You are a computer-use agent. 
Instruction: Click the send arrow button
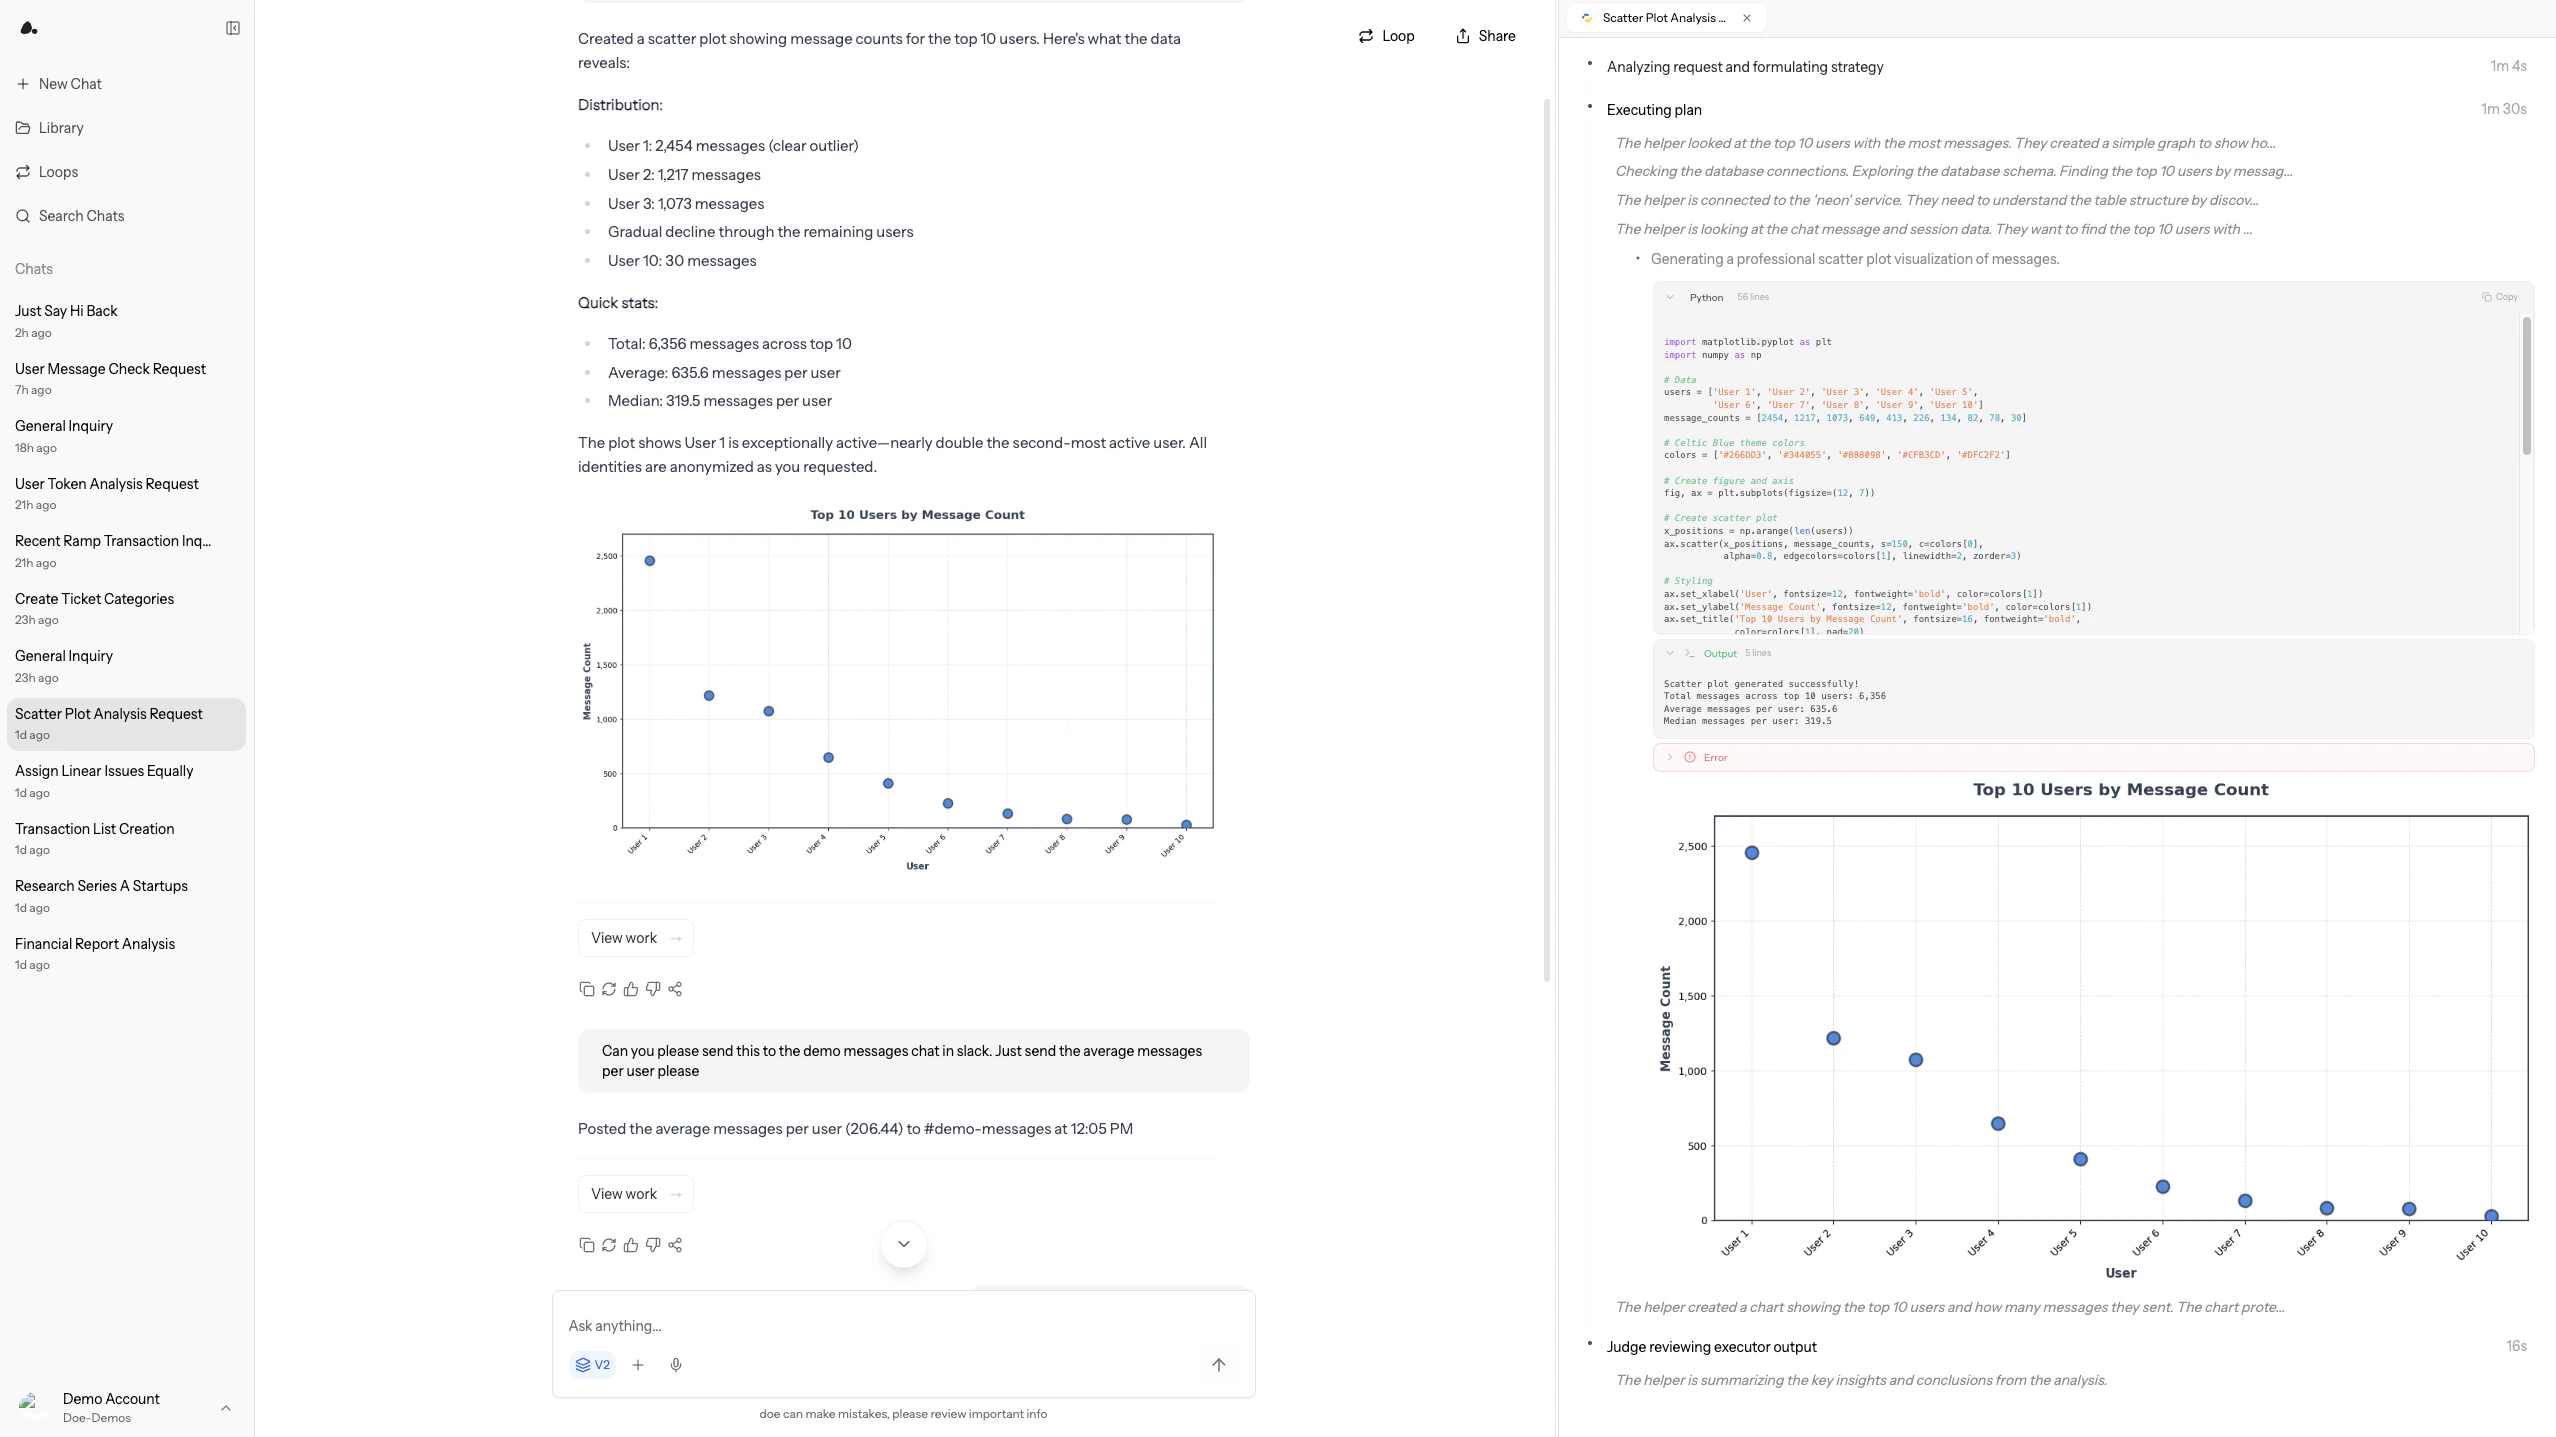(x=1219, y=1365)
